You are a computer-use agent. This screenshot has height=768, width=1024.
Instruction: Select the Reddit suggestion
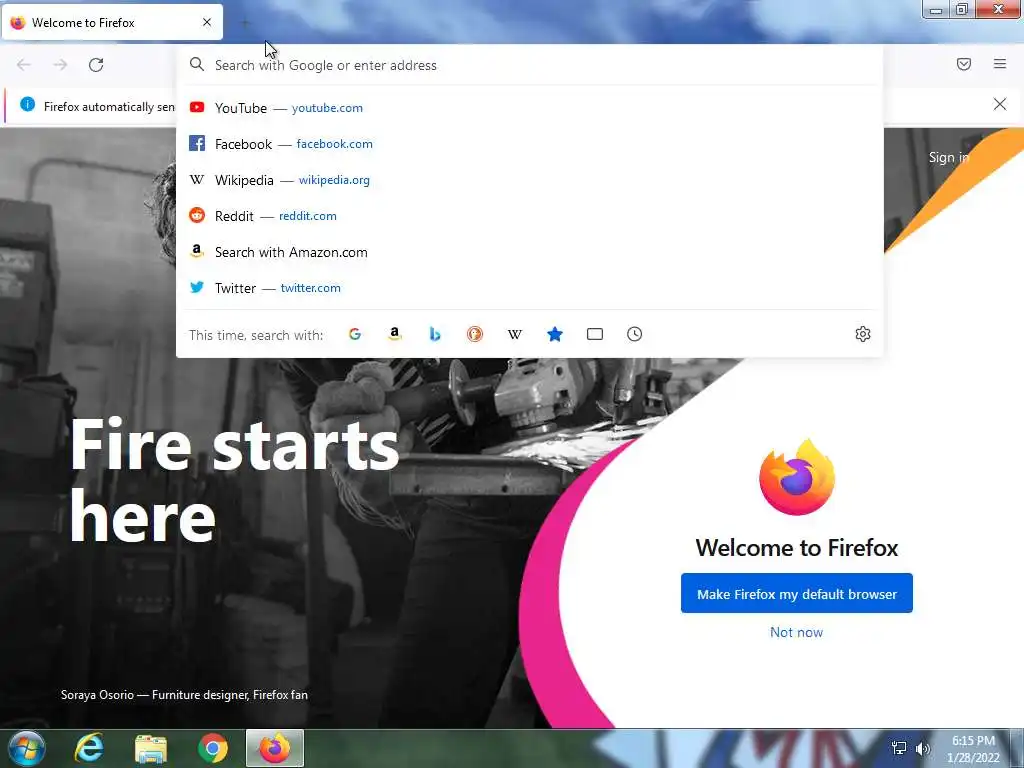pos(529,216)
